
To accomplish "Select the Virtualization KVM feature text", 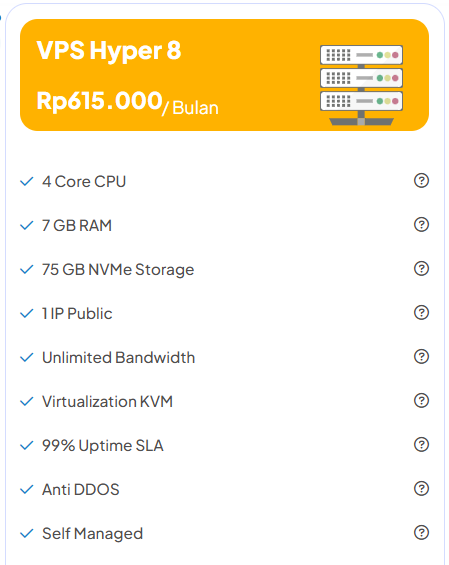I will pos(107,401).
